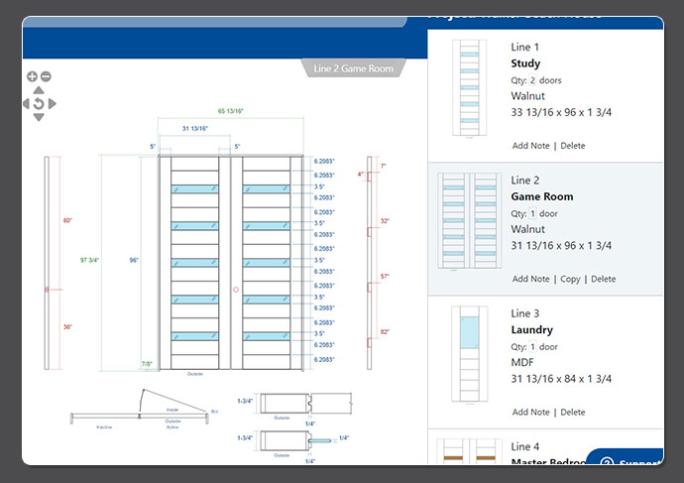
Task: Click the green 65 13/16" overall width dimension
Action: [x=230, y=111]
